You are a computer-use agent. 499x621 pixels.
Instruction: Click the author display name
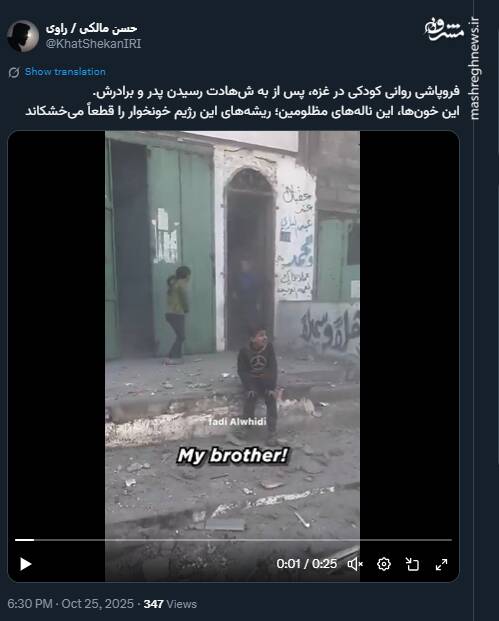[x=91, y=29]
